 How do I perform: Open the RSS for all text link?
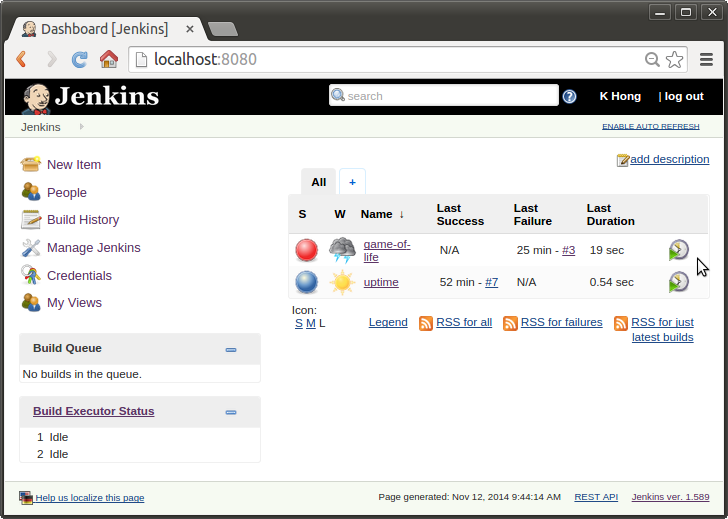coord(464,322)
